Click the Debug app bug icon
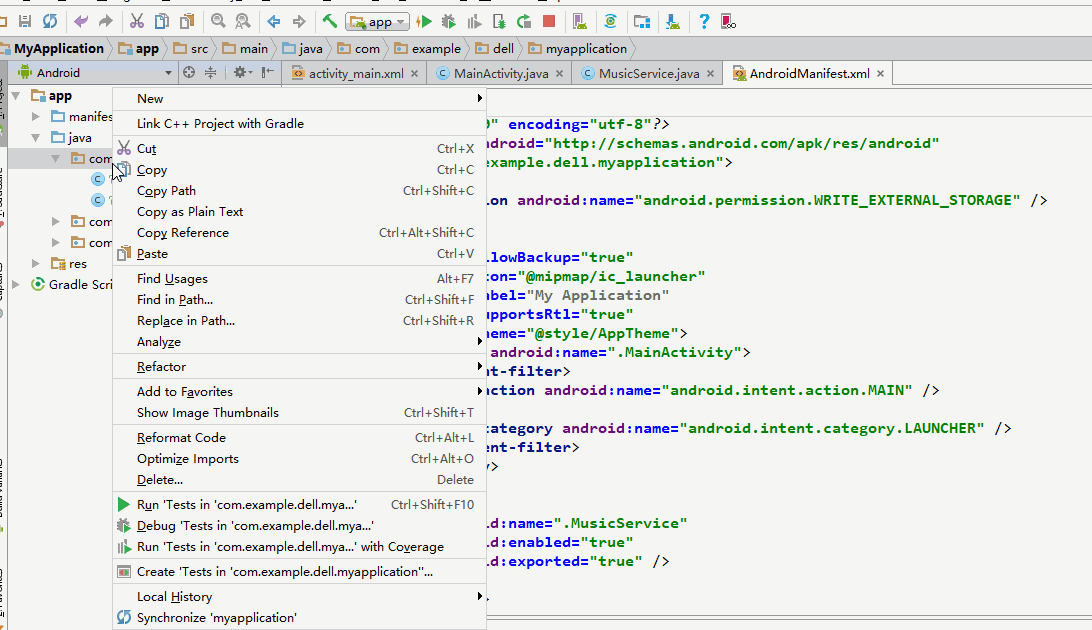 (449, 21)
